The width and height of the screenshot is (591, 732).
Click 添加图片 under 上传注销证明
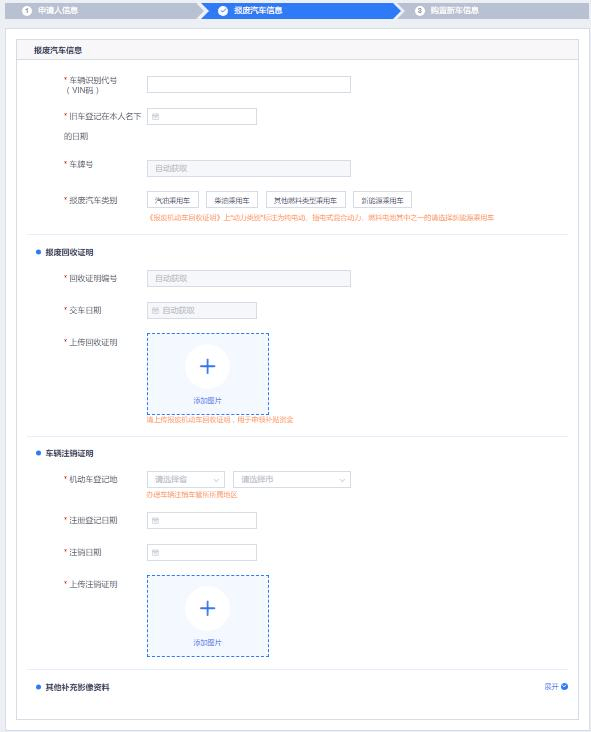207,642
